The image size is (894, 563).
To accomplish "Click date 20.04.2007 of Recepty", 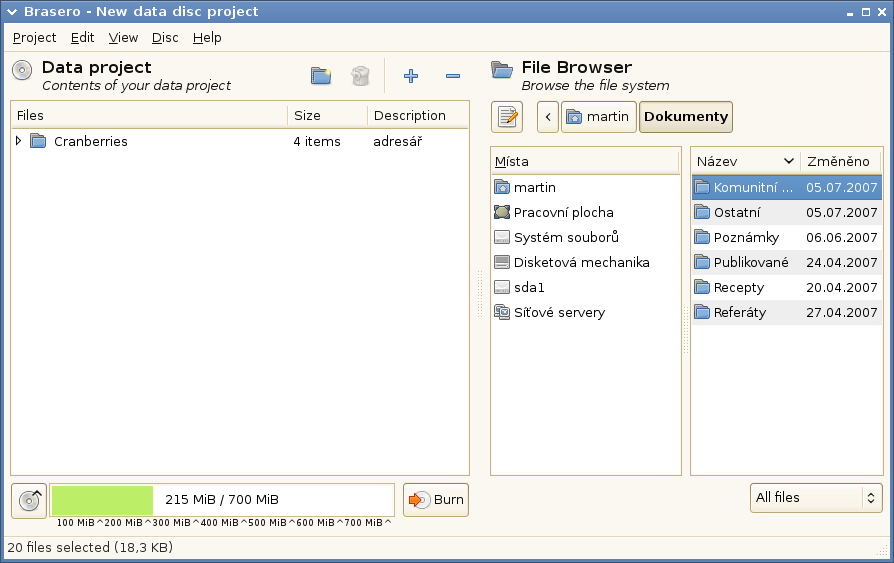I will pos(842,287).
